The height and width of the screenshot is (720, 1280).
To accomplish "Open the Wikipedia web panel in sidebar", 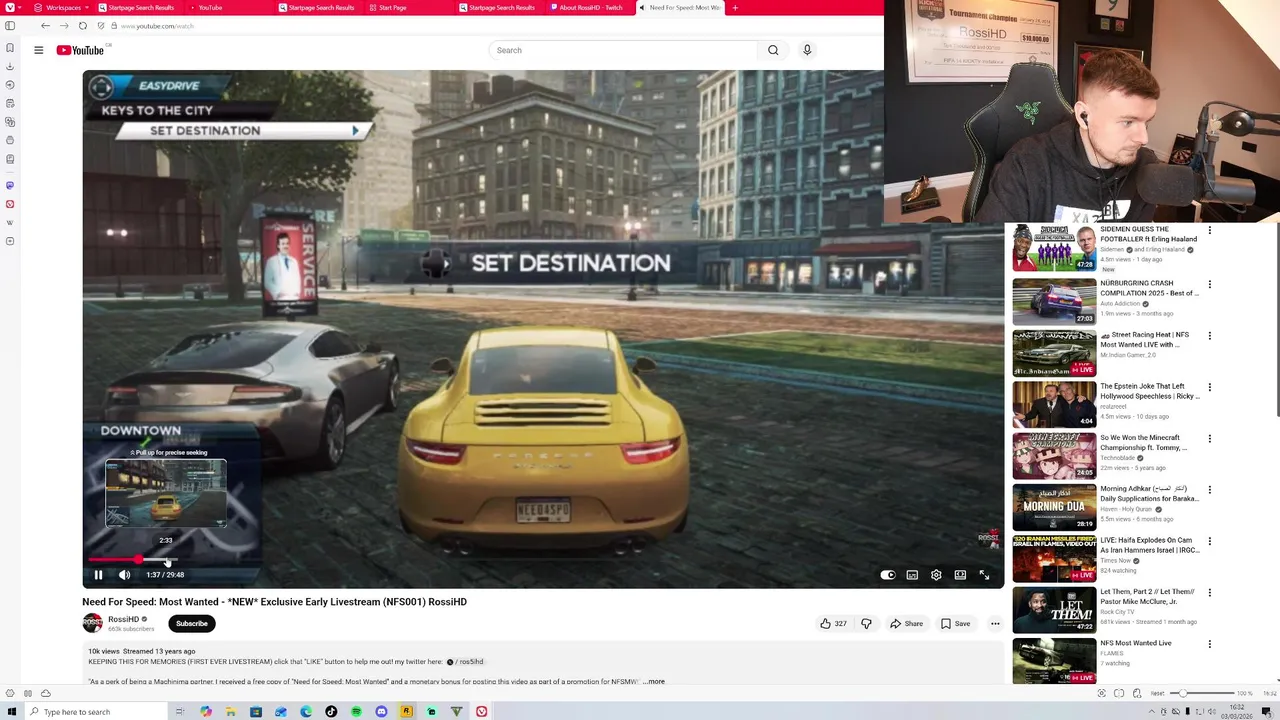I will click(10, 222).
